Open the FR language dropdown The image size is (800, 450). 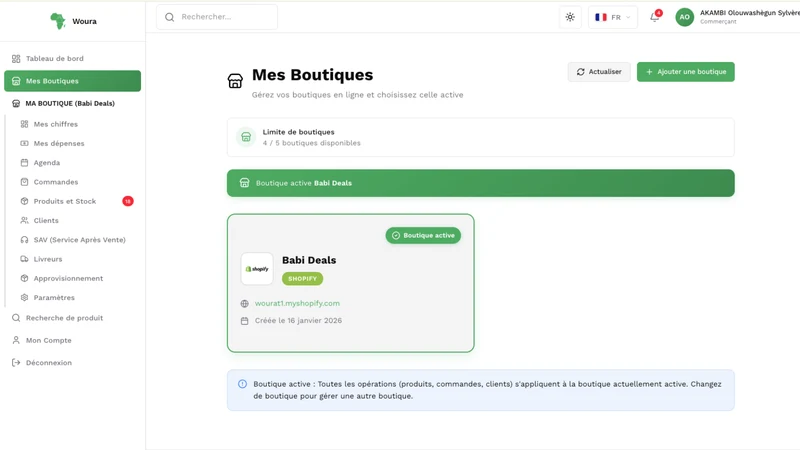612,17
